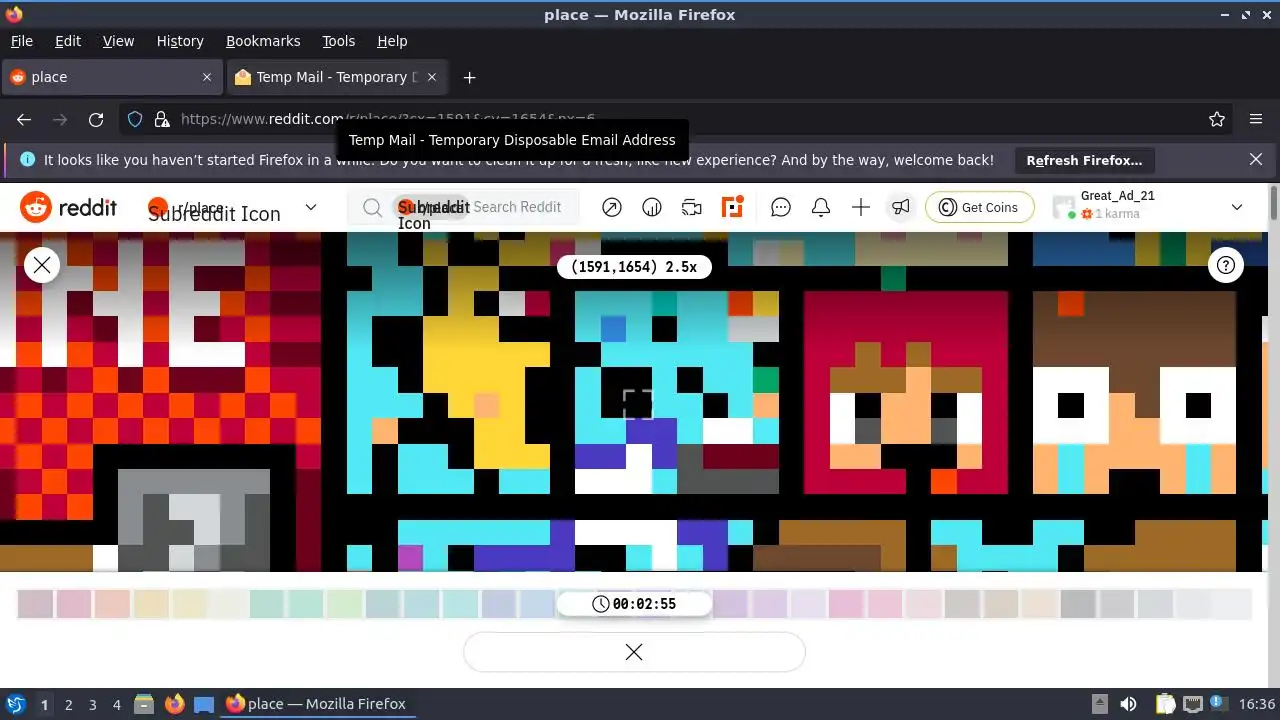Click the volume speaker tray icon

(1128, 704)
